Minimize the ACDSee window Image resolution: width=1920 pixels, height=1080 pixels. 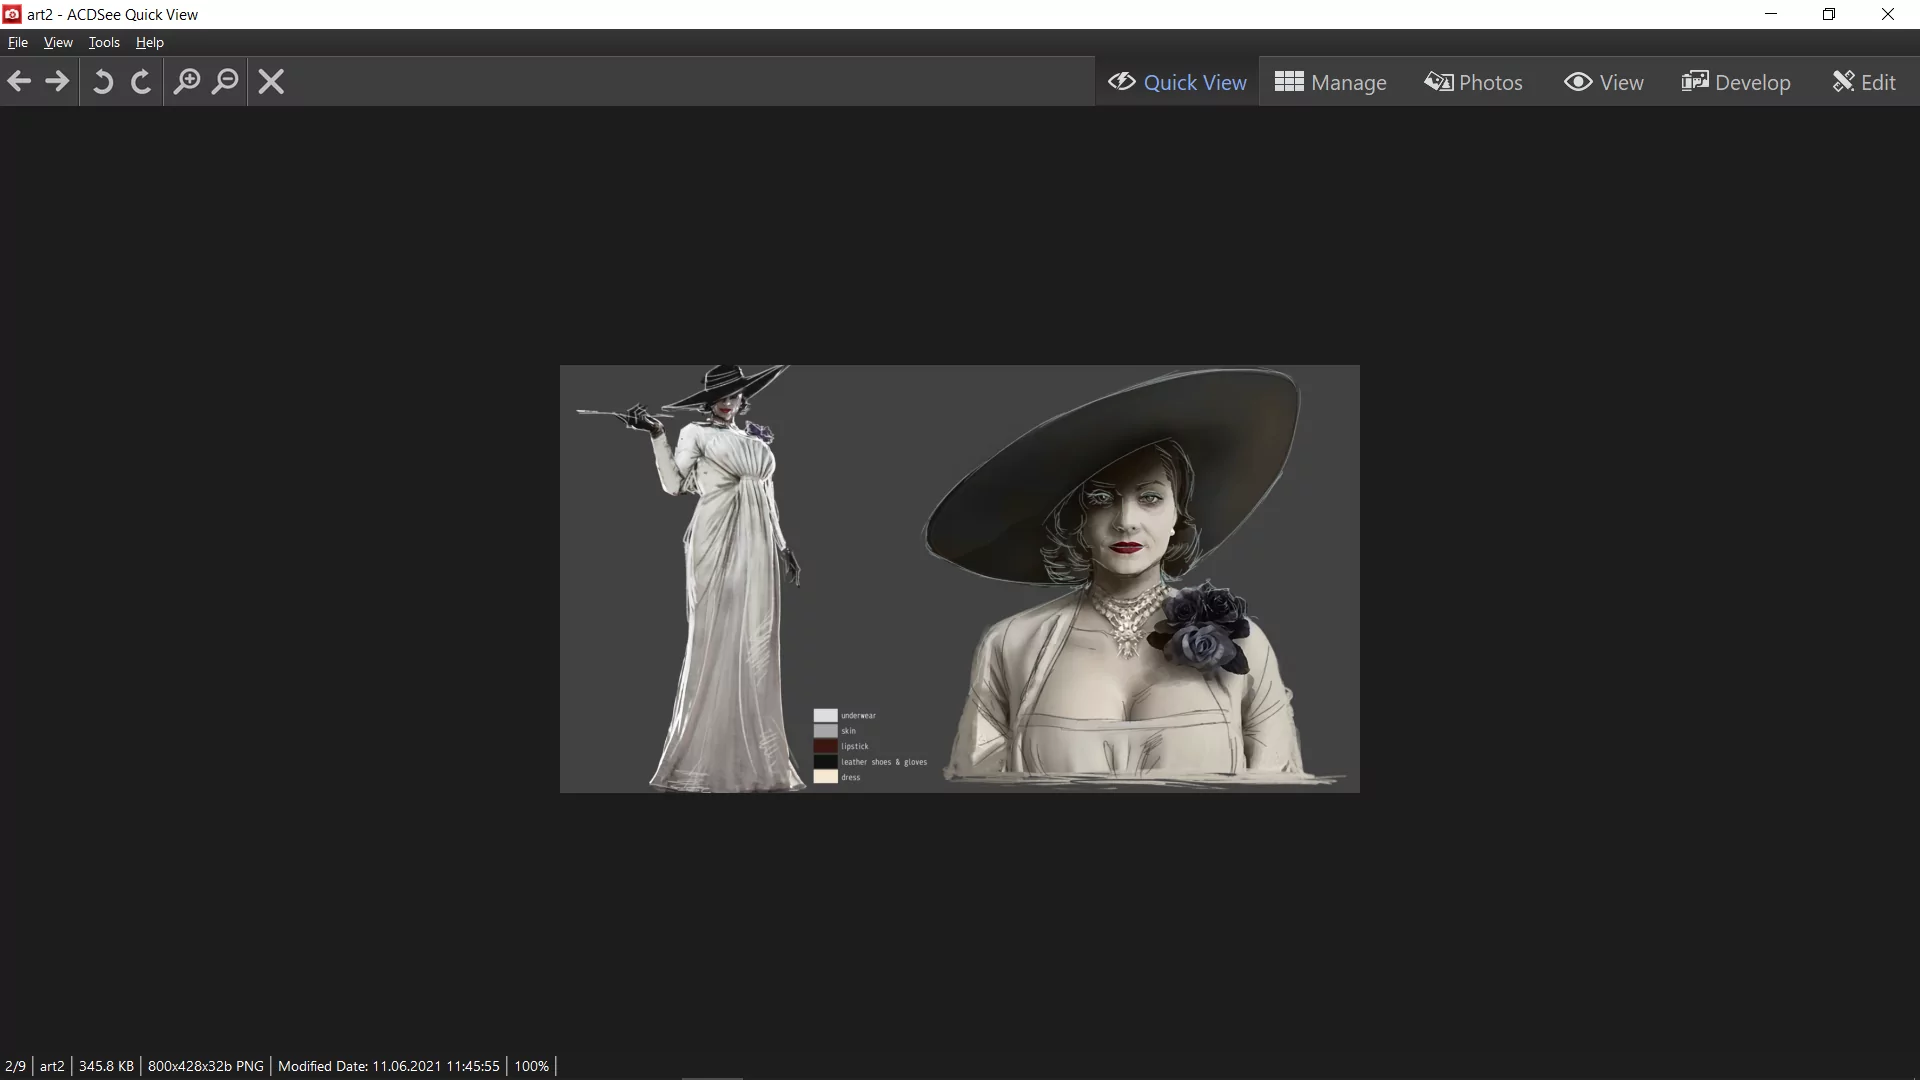click(x=1771, y=14)
